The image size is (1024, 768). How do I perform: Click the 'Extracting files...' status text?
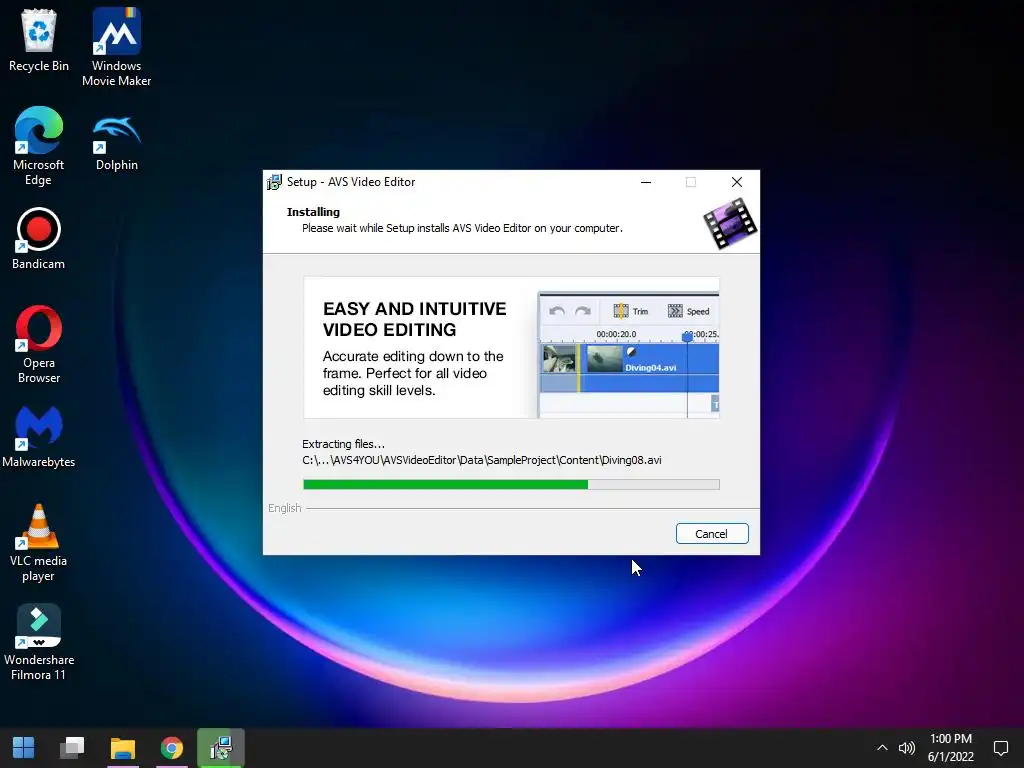pos(344,444)
